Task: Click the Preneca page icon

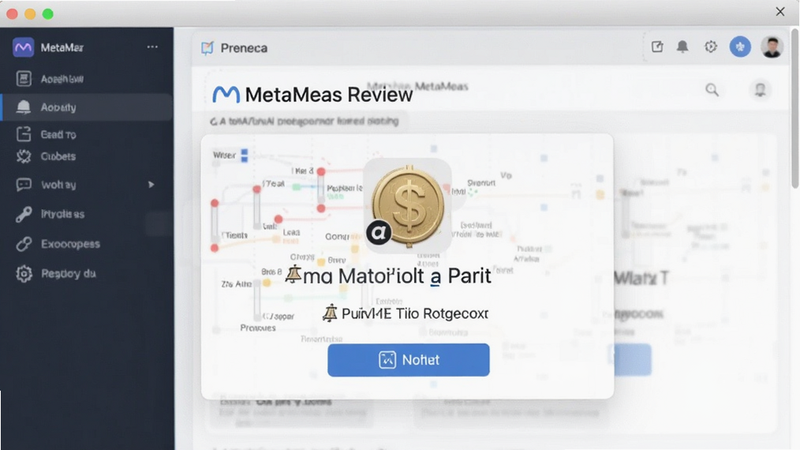Action: (207, 48)
